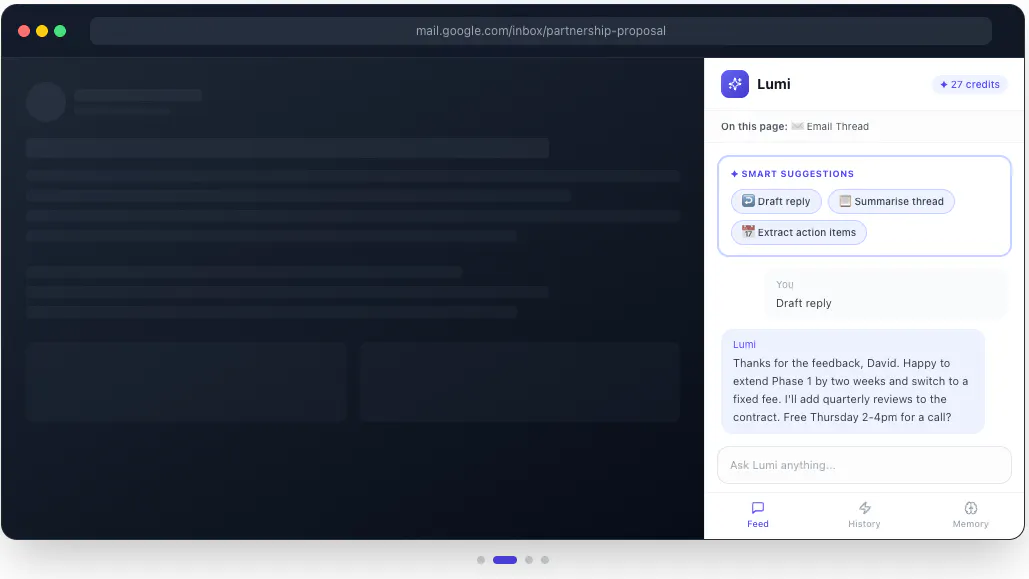Click the browser address bar URL
This screenshot has width=1029, height=579.
(x=540, y=31)
